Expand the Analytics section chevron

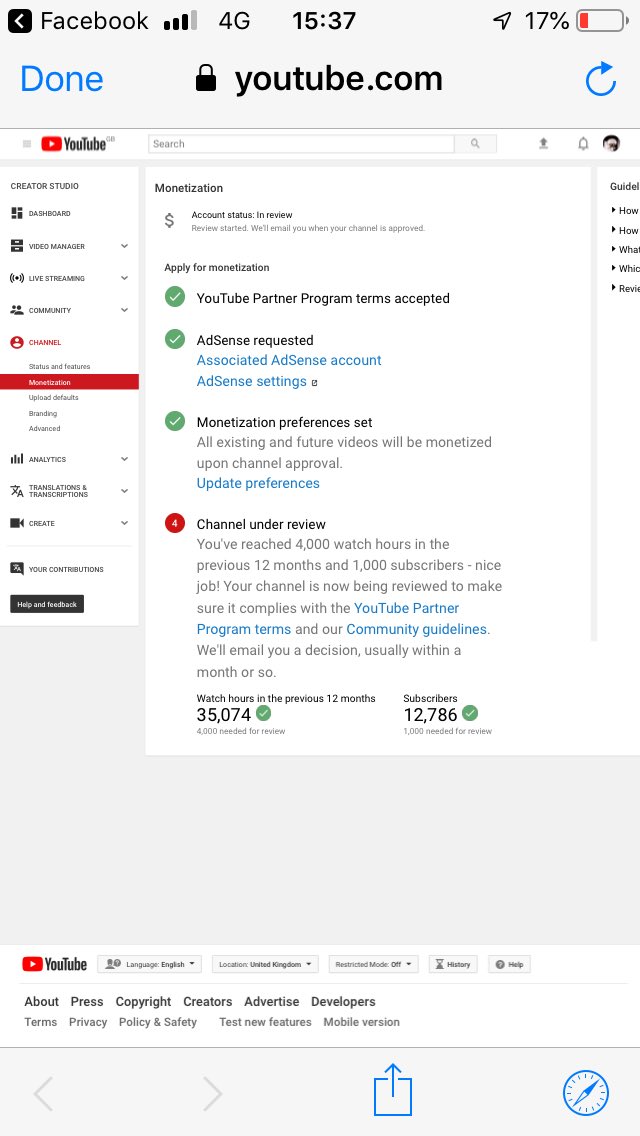pyautogui.click(x=125, y=459)
